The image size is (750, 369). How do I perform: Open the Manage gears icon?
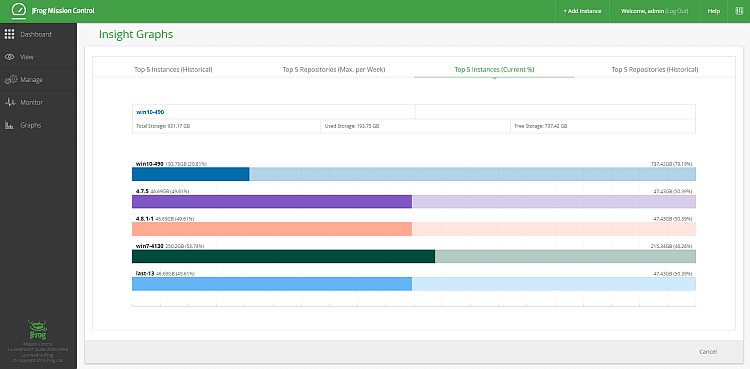point(11,79)
